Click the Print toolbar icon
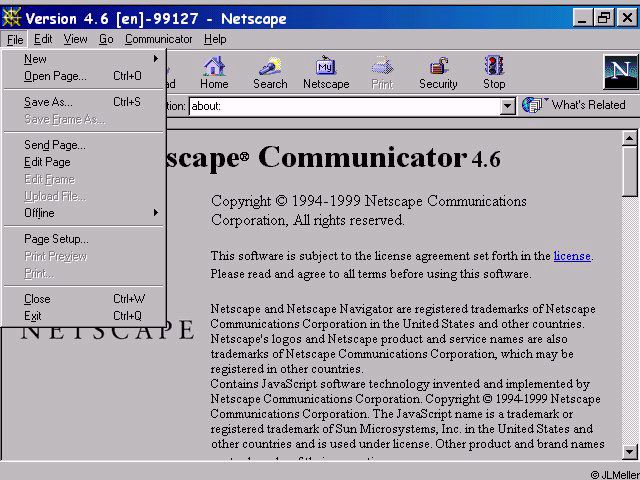 pyautogui.click(x=382, y=67)
